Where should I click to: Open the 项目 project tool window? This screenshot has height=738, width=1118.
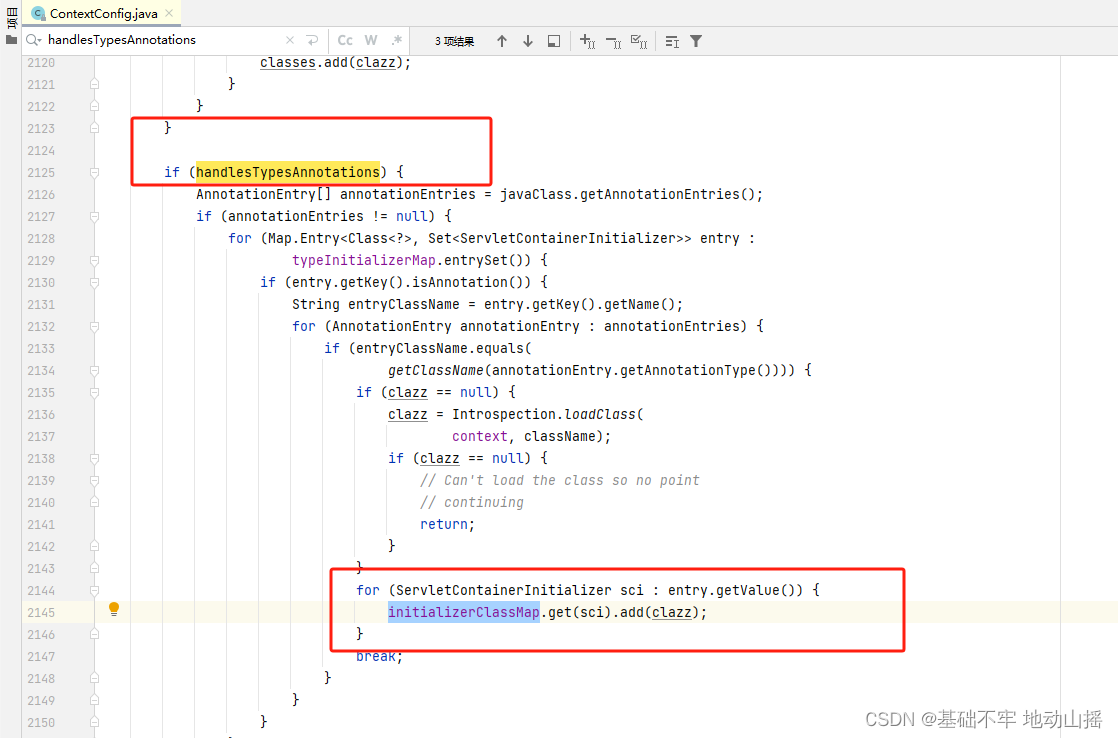(9, 14)
